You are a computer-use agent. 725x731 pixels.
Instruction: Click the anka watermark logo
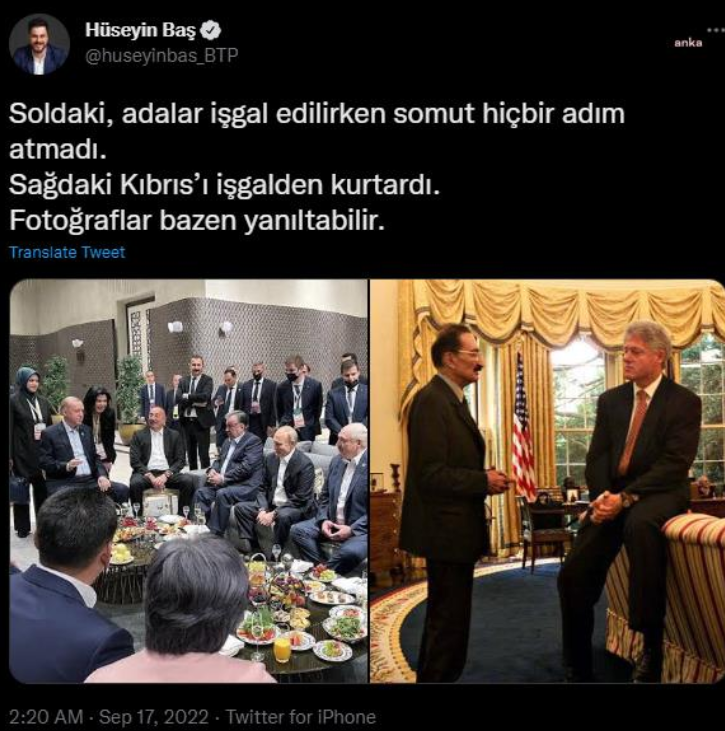point(688,43)
